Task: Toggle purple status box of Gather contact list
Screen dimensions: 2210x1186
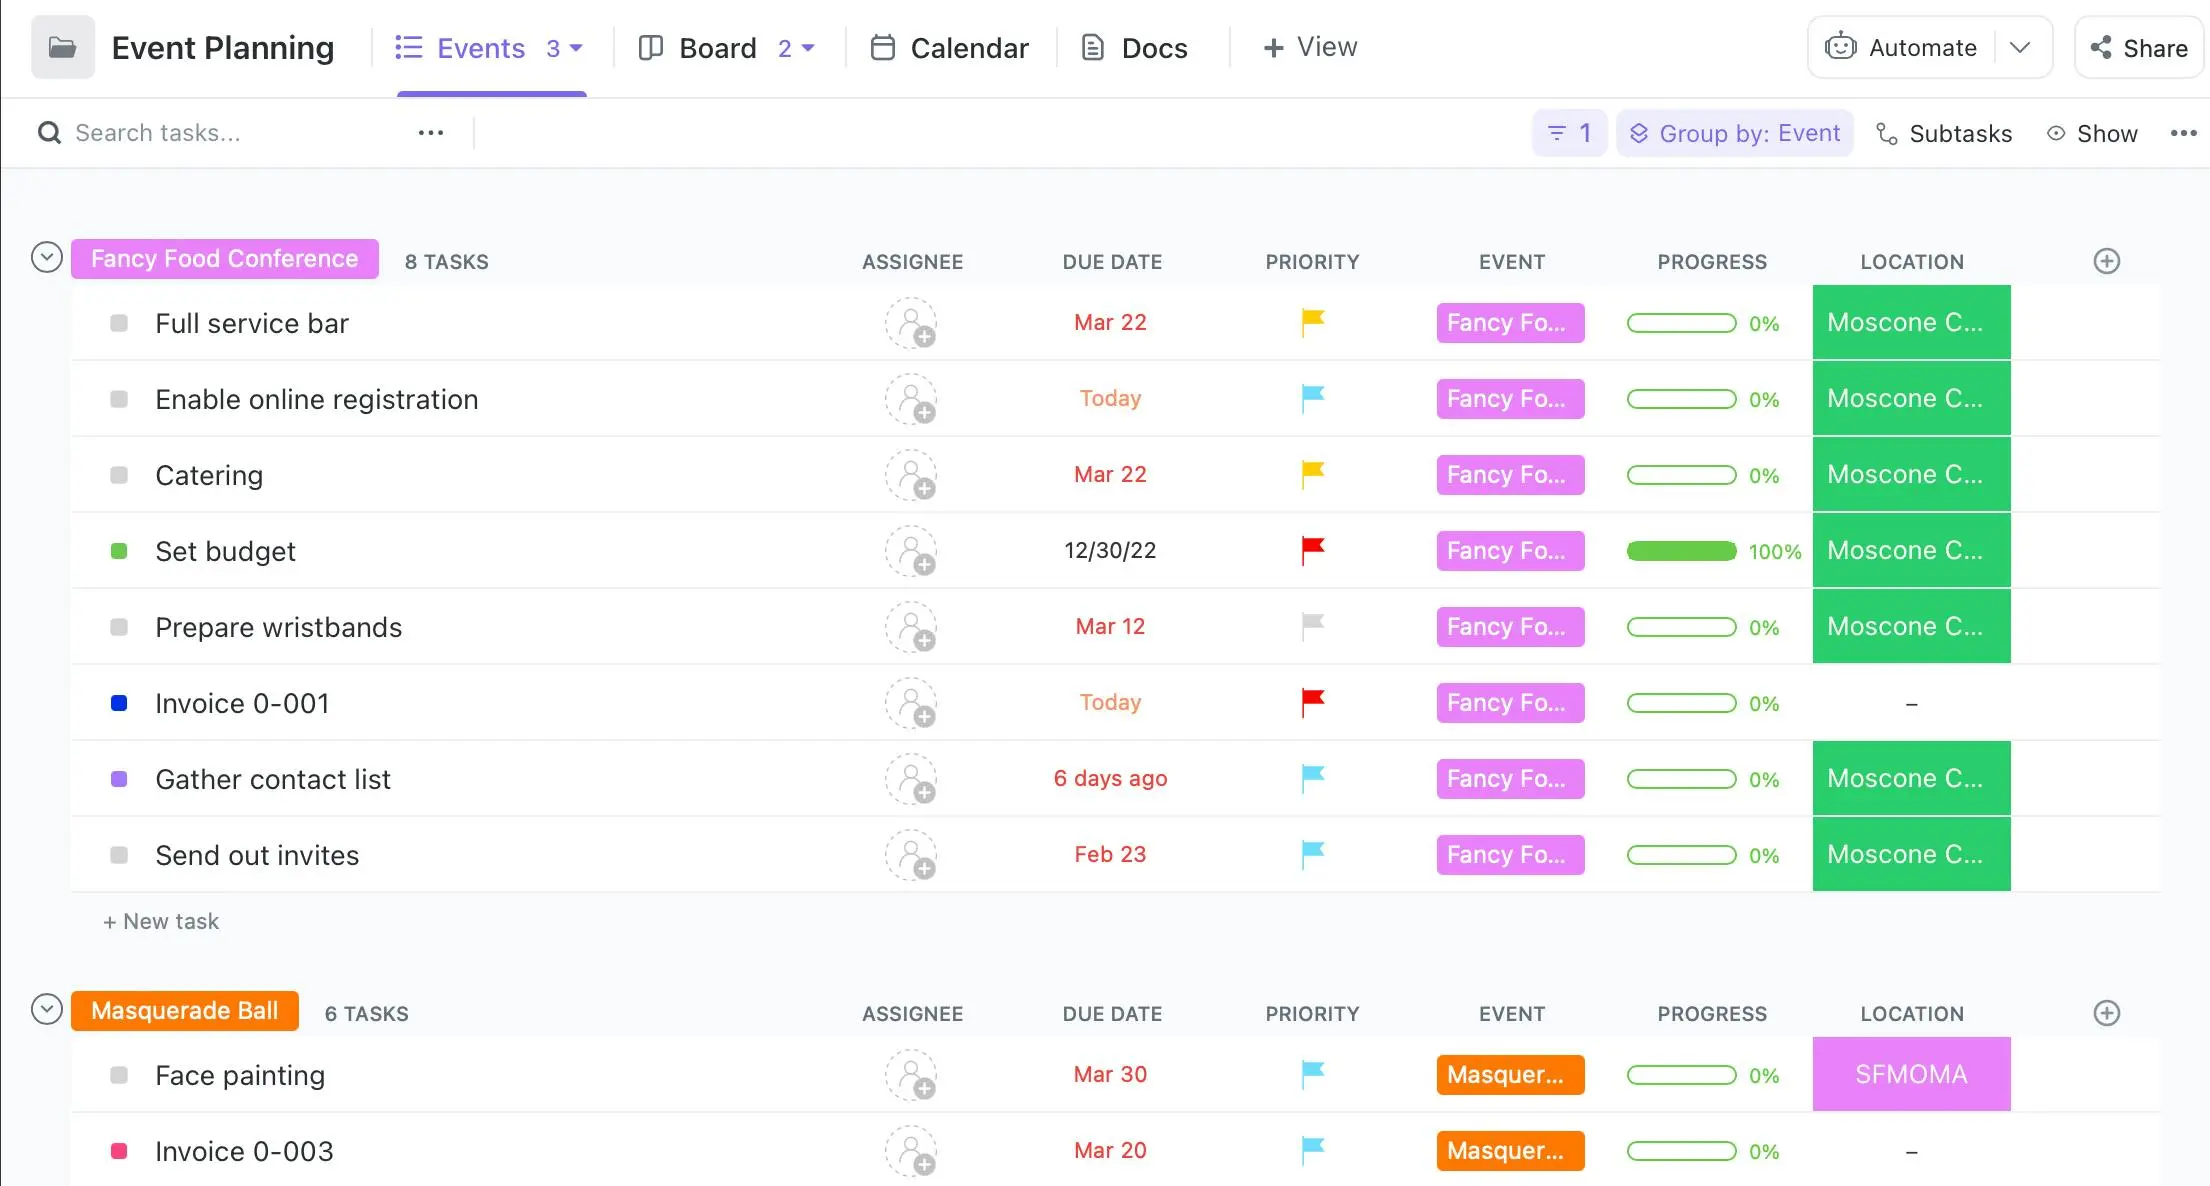Action: tap(119, 779)
